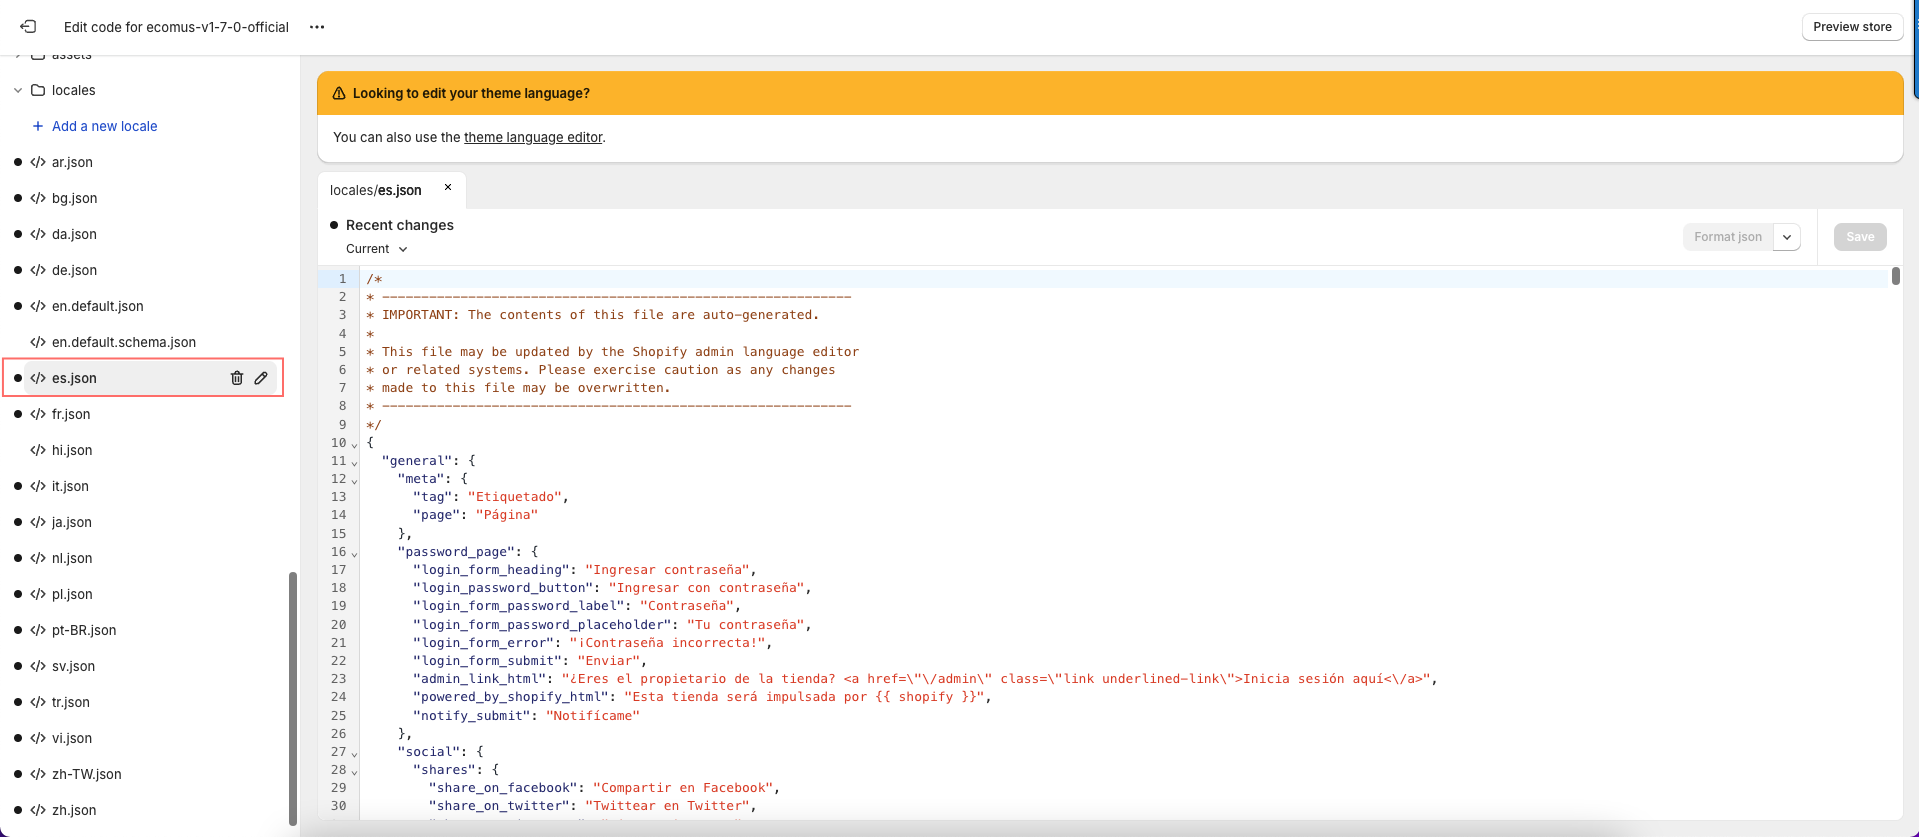Close the locales/es.json tab

pos(448,188)
